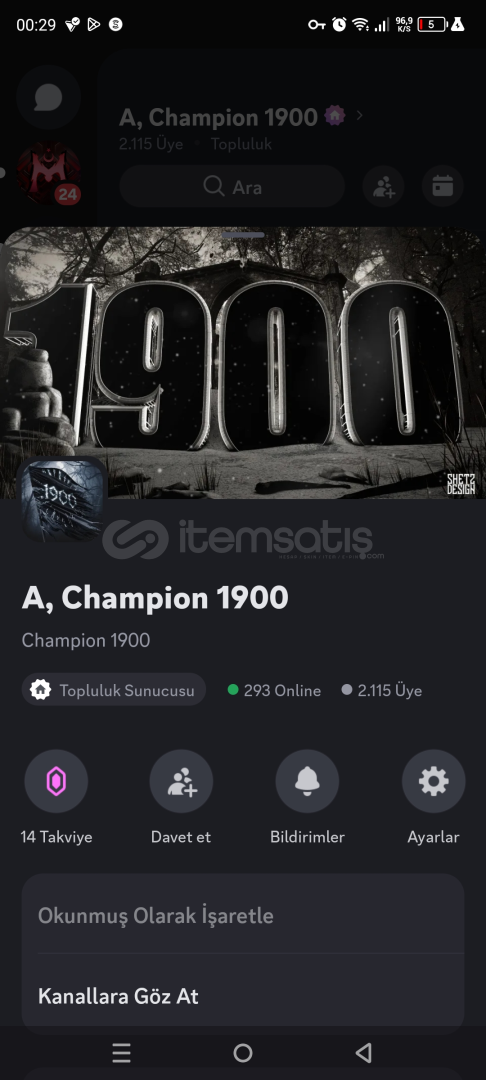The width and height of the screenshot is (486, 1080).
Task: Open the 14 Takviye boost icon
Action: (x=56, y=781)
